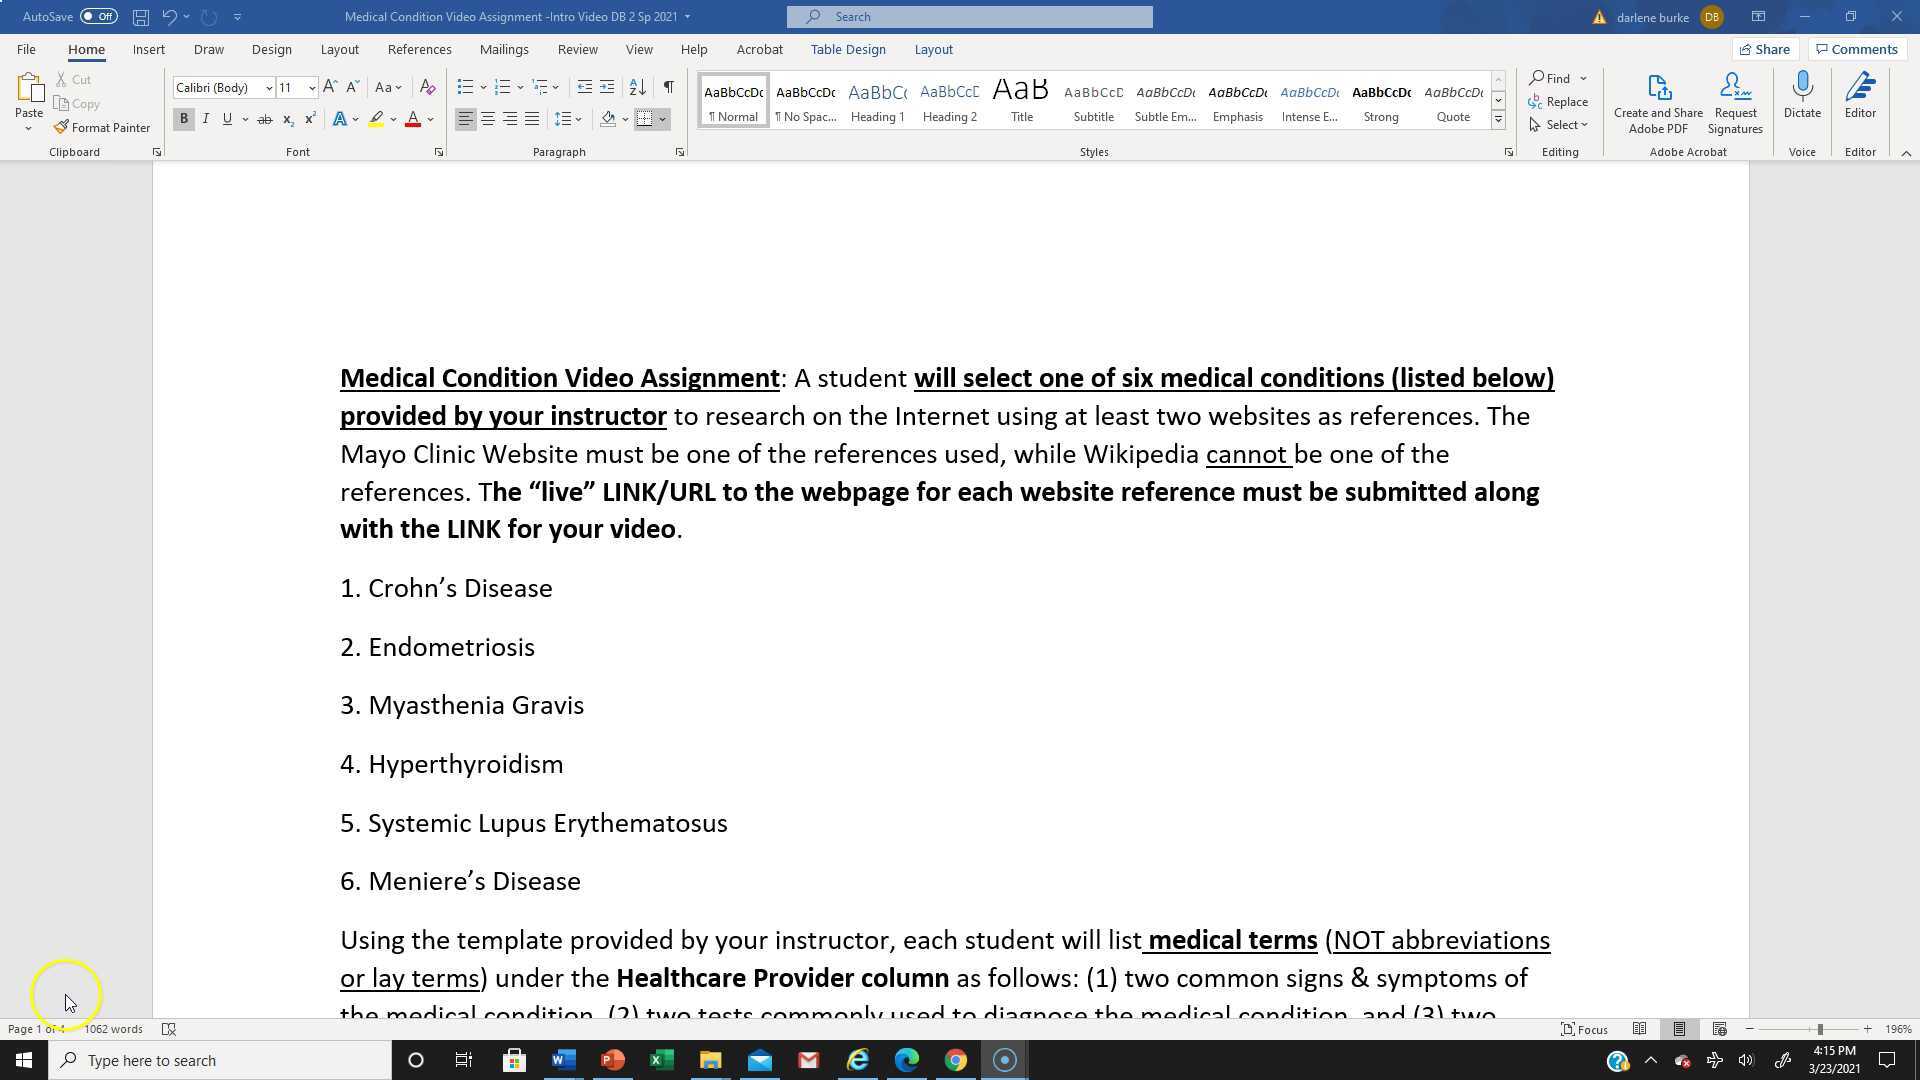The width and height of the screenshot is (1920, 1080).
Task: Apply strikethrough to selected text
Action: tap(264, 119)
